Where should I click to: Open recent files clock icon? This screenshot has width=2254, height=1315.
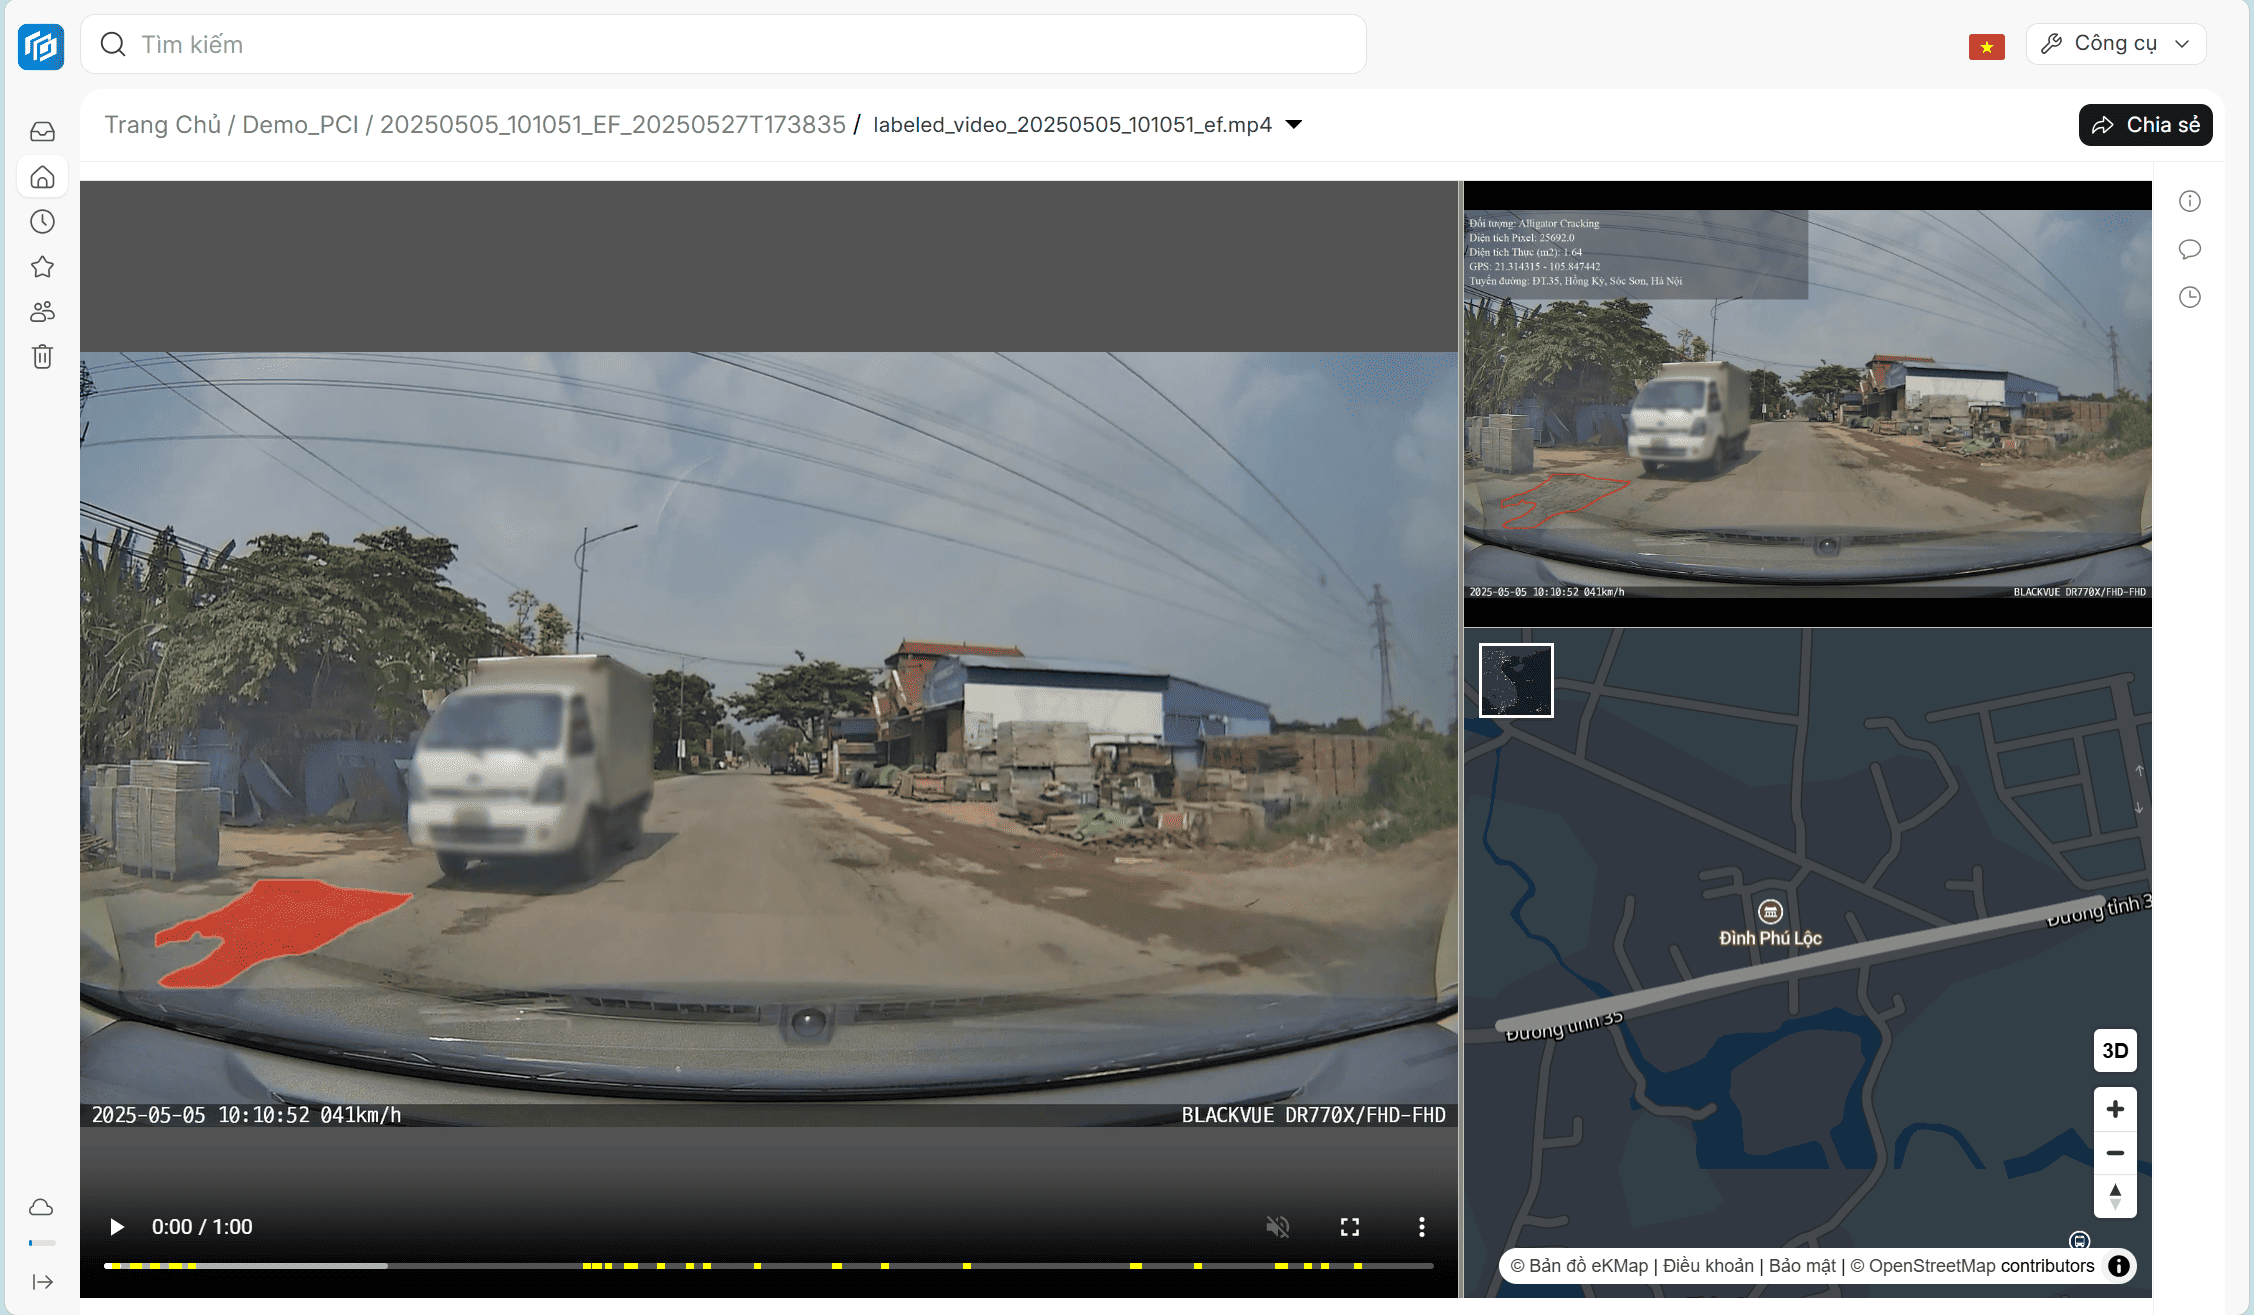tap(42, 222)
